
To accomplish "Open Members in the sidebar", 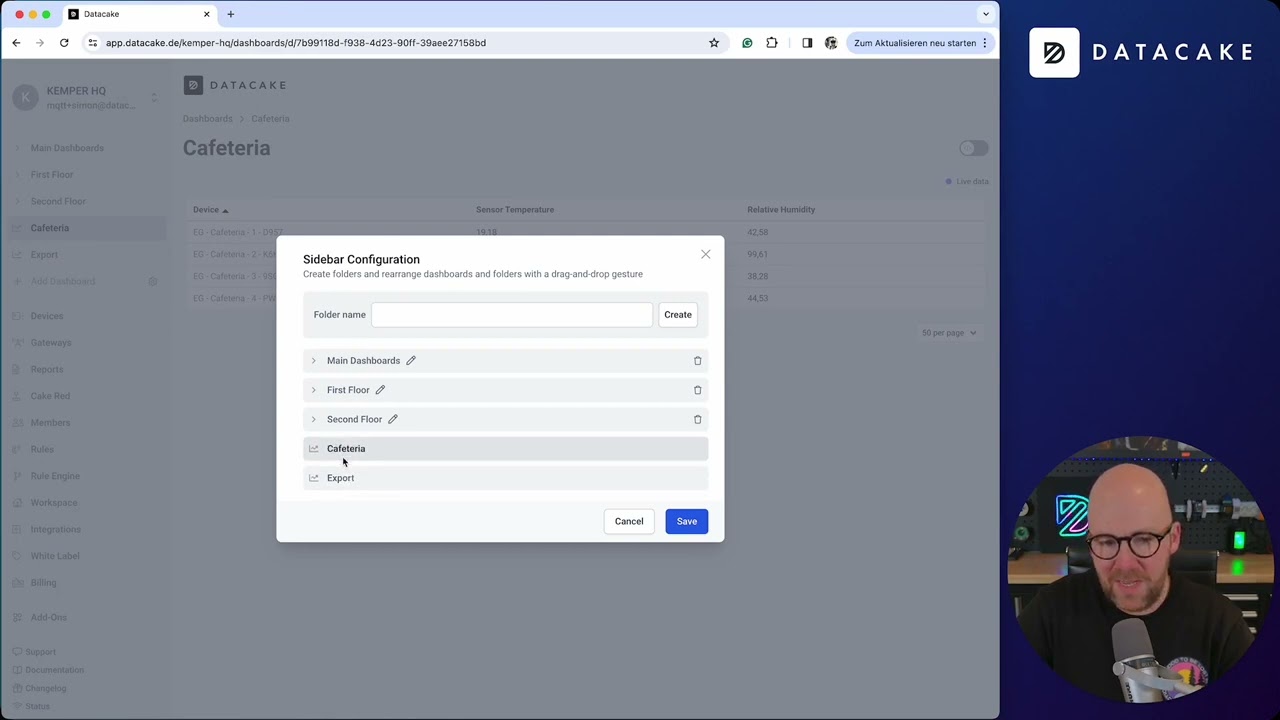I will point(50,423).
